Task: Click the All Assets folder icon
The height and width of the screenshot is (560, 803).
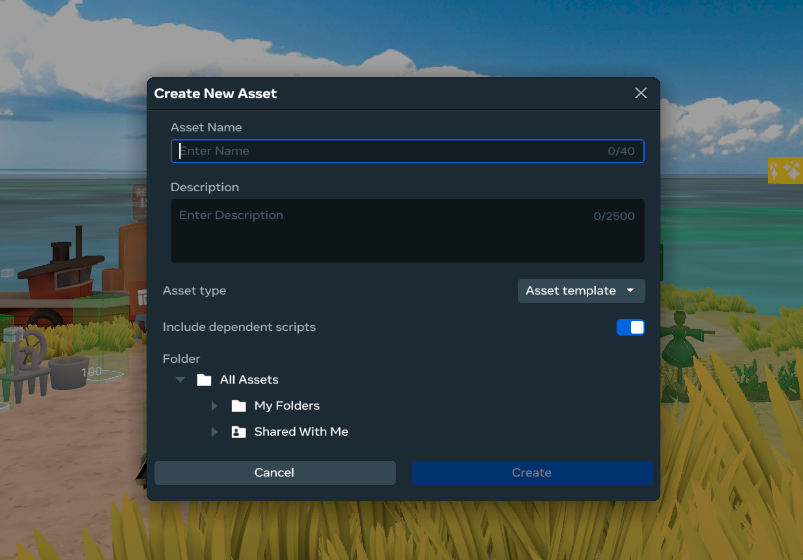Action: coord(204,380)
